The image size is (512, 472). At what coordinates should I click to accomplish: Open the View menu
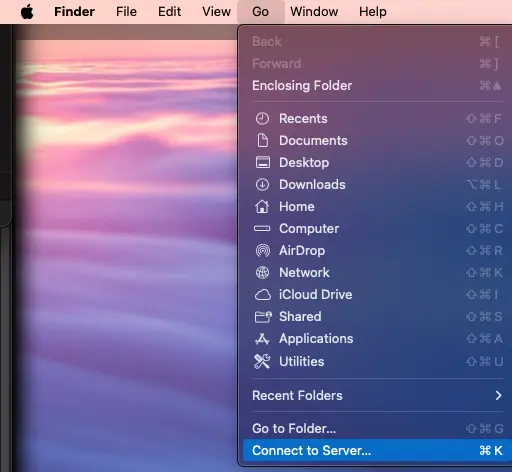[x=216, y=12]
